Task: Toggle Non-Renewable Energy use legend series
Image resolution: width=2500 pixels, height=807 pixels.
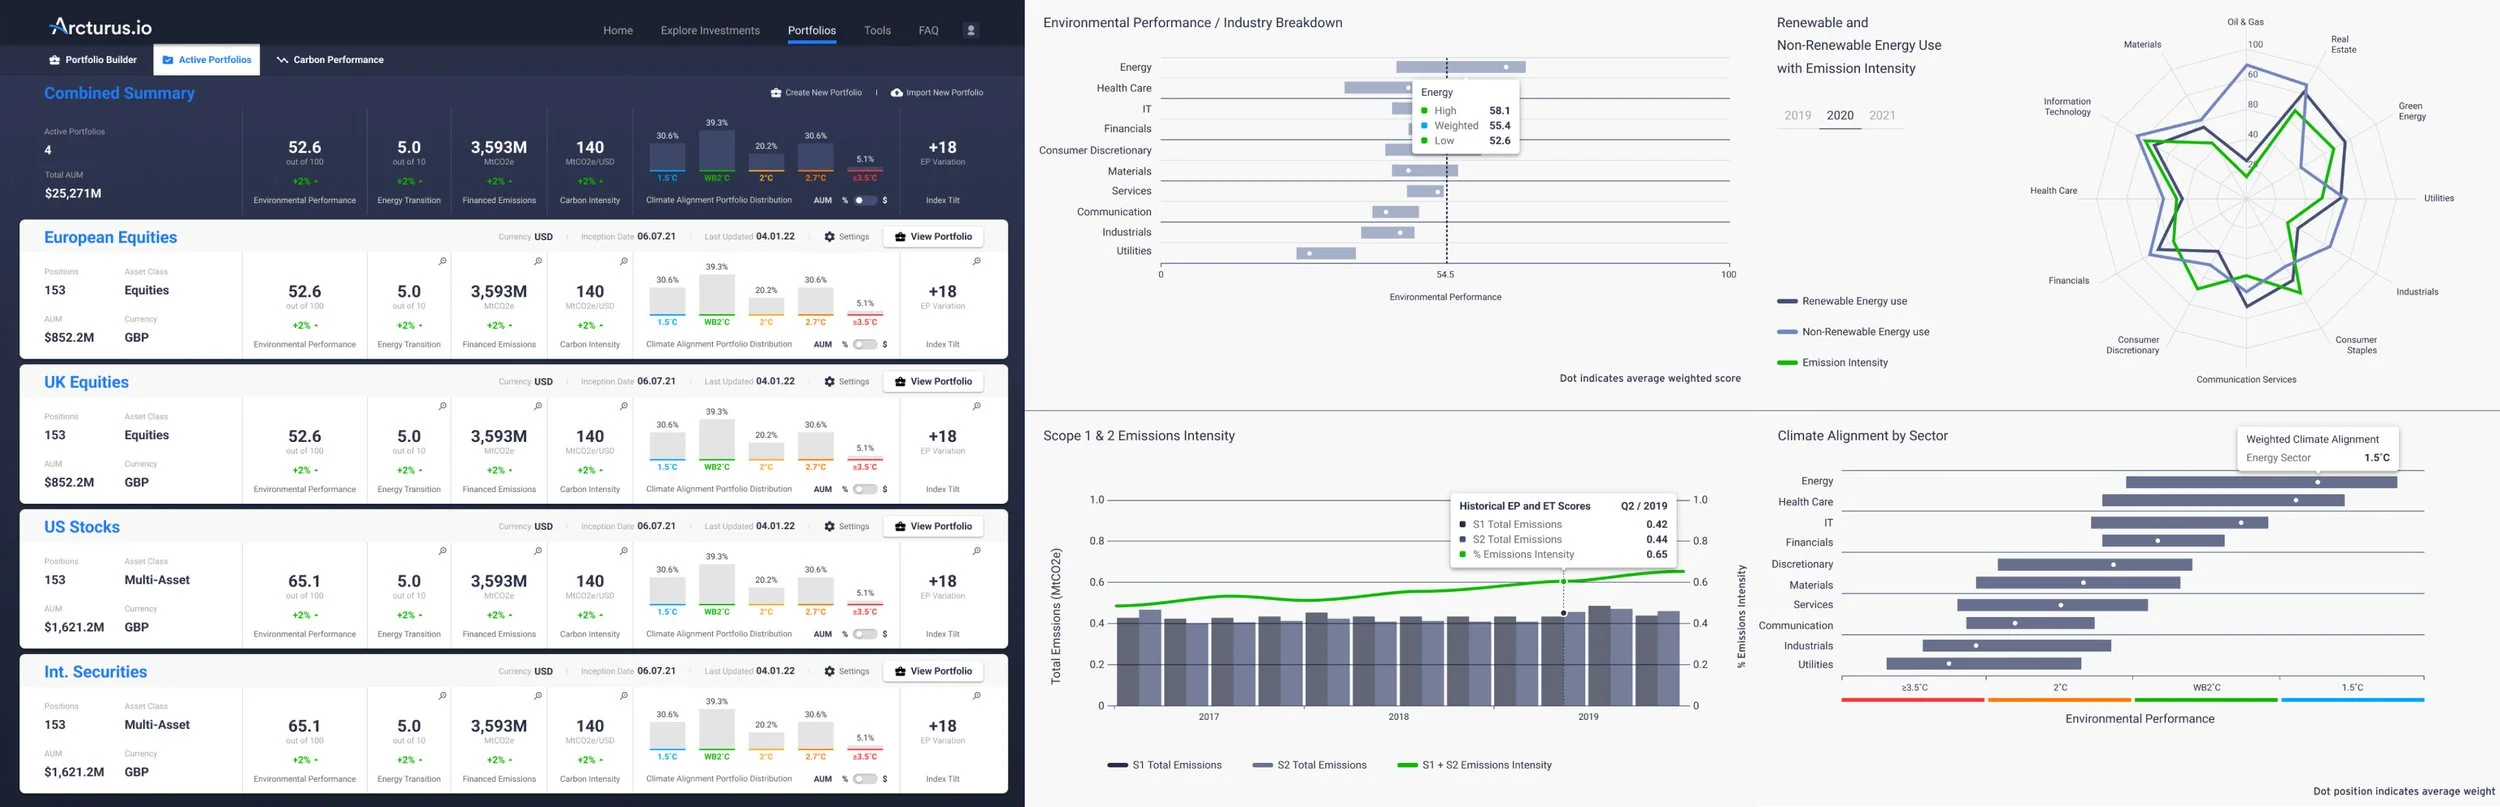Action: pos(1853,332)
